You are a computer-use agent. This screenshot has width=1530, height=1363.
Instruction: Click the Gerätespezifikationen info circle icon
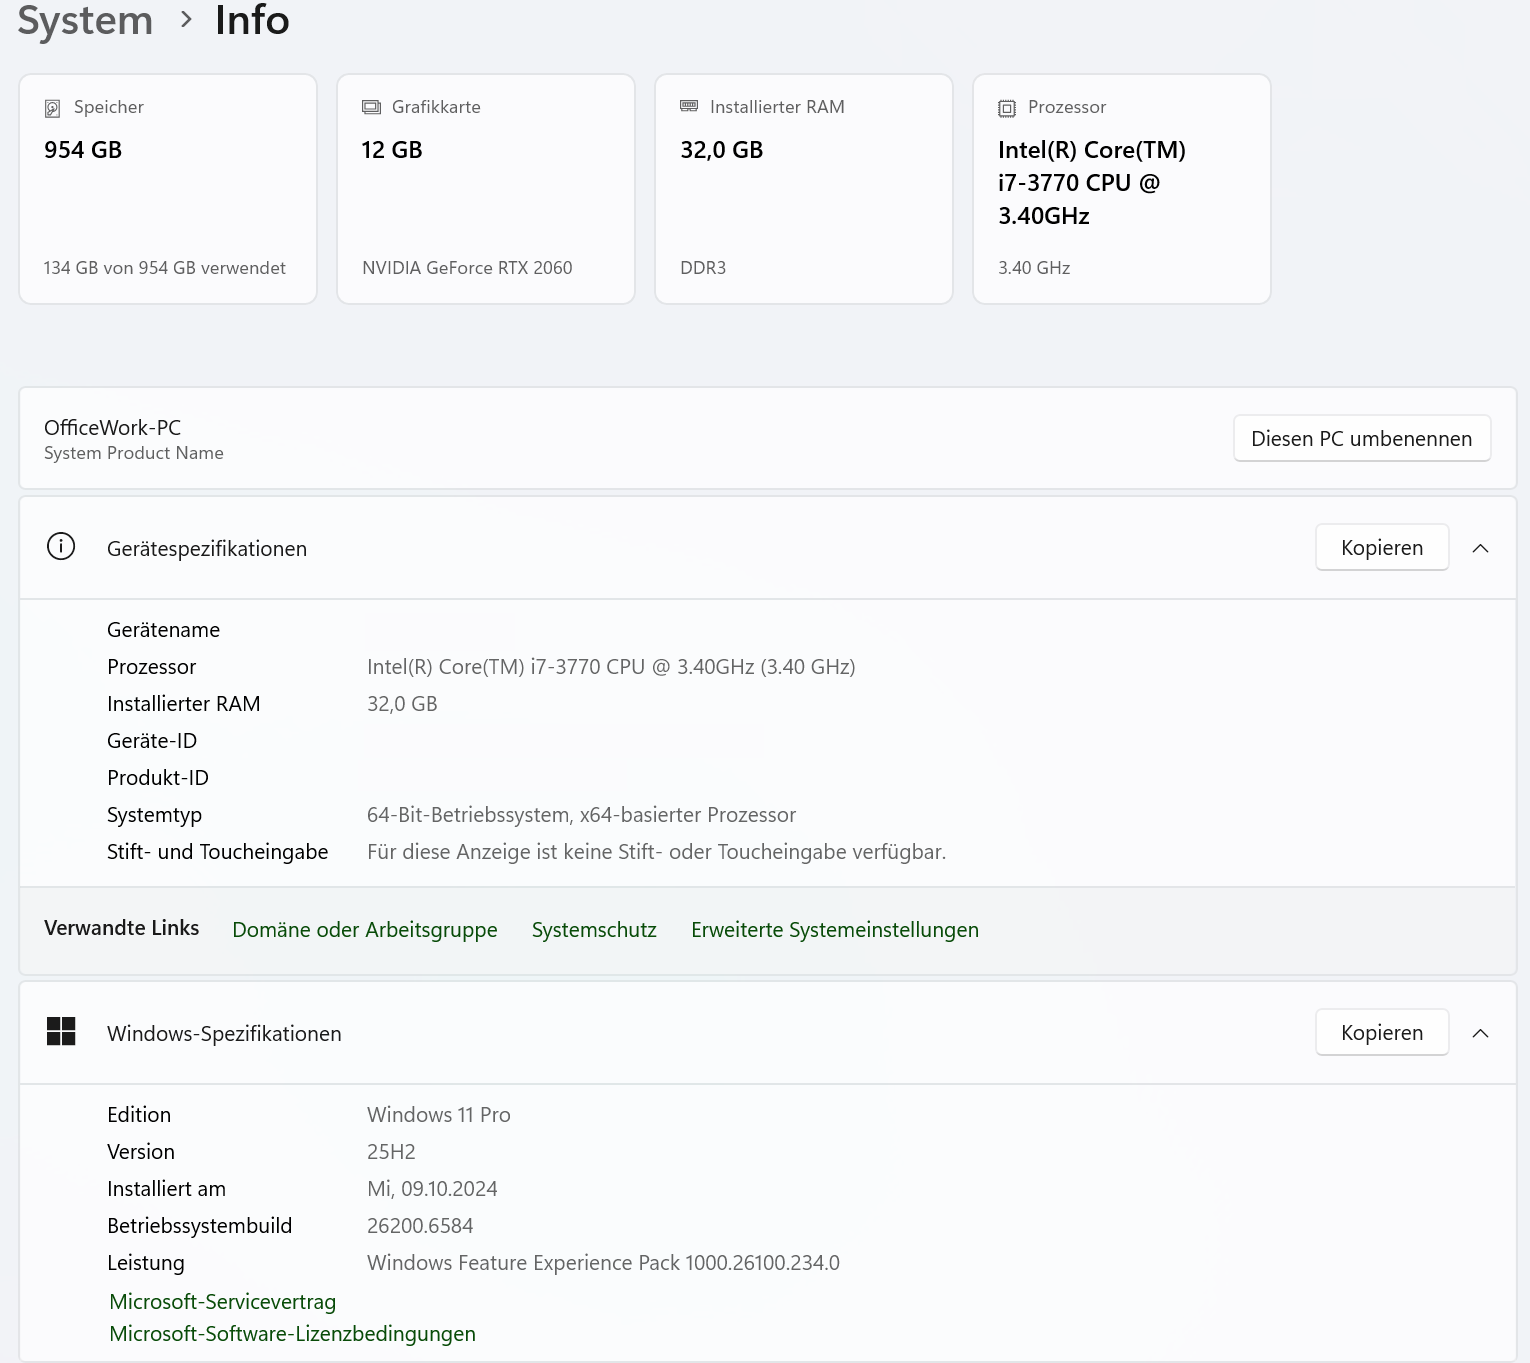tap(61, 547)
